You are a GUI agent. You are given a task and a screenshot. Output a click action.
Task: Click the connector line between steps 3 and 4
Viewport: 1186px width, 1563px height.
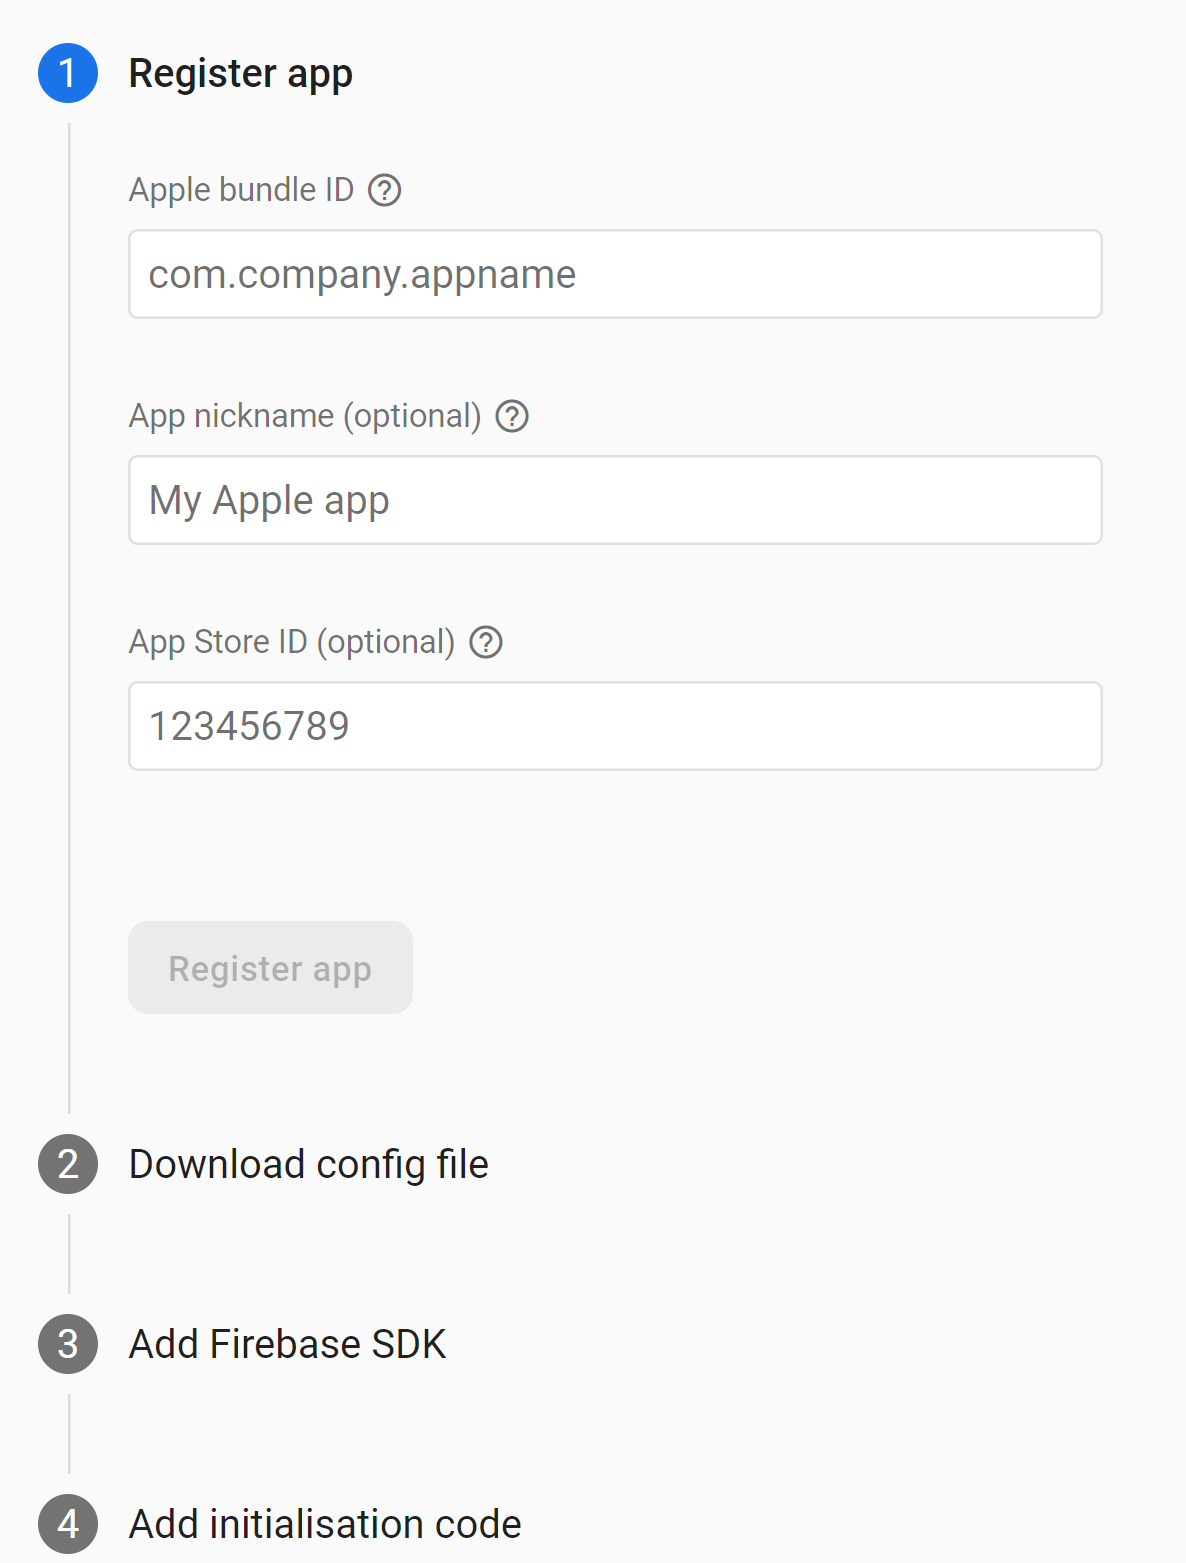(x=69, y=1434)
